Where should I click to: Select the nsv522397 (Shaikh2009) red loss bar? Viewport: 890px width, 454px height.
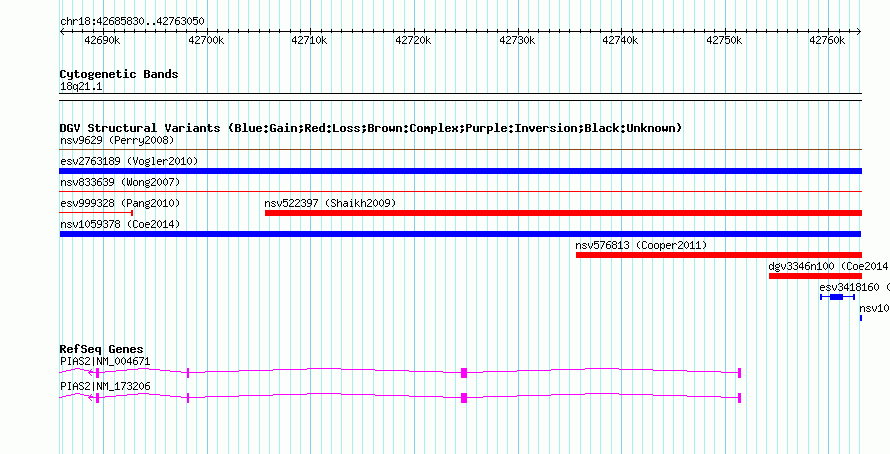click(563, 213)
